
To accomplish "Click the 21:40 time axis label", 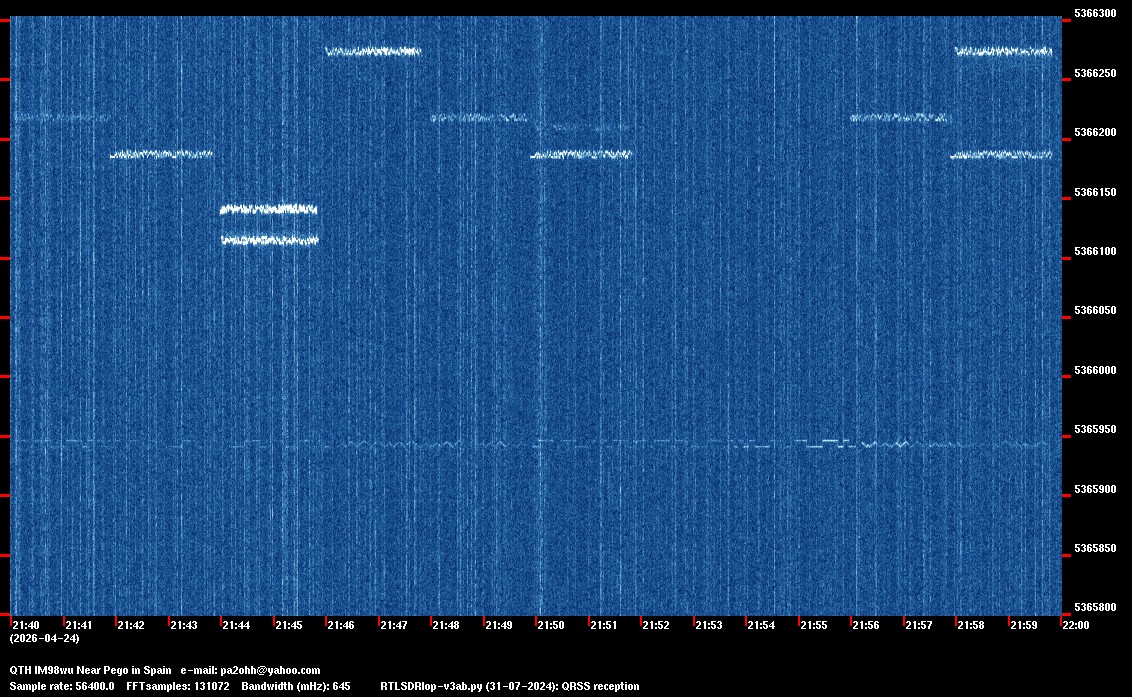I will click(x=25, y=625).
